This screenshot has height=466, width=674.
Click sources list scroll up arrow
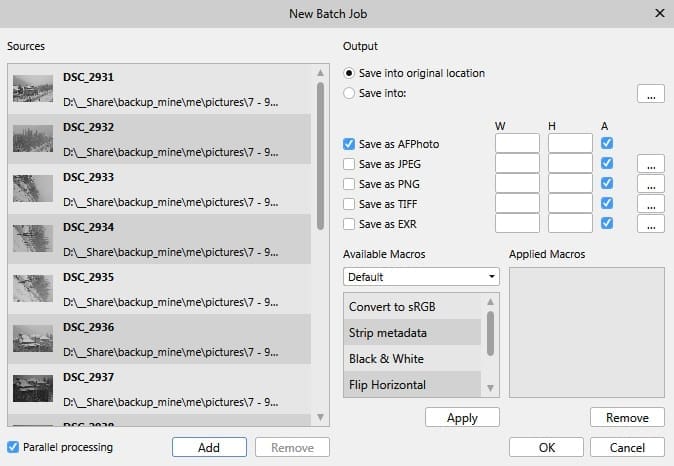click(320, 73)
